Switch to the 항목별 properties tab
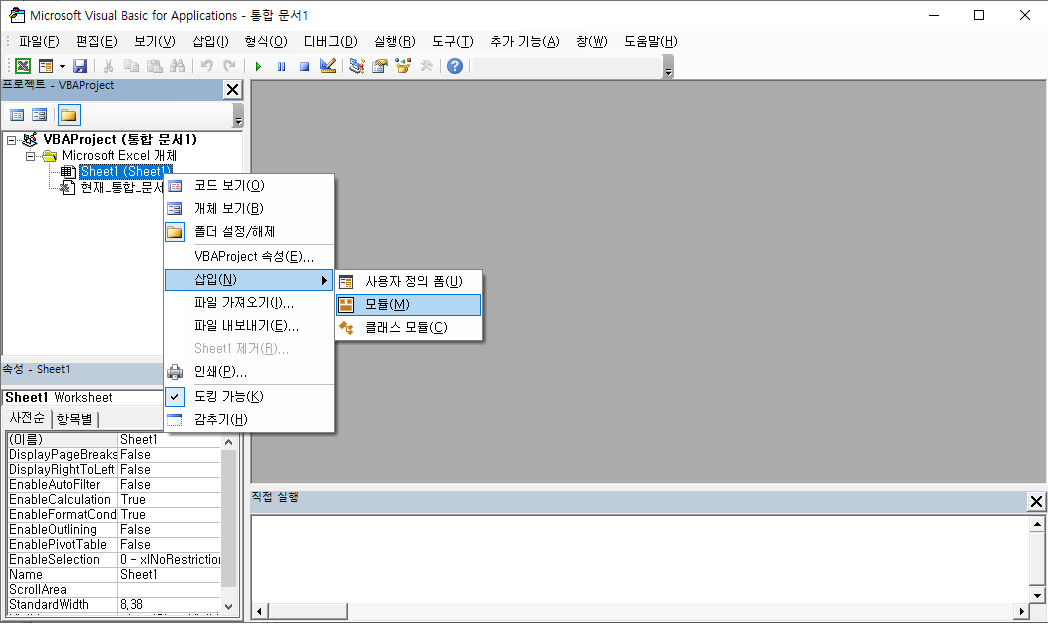The width and height of the screenshot is (1048, 624). pos(74,419)
